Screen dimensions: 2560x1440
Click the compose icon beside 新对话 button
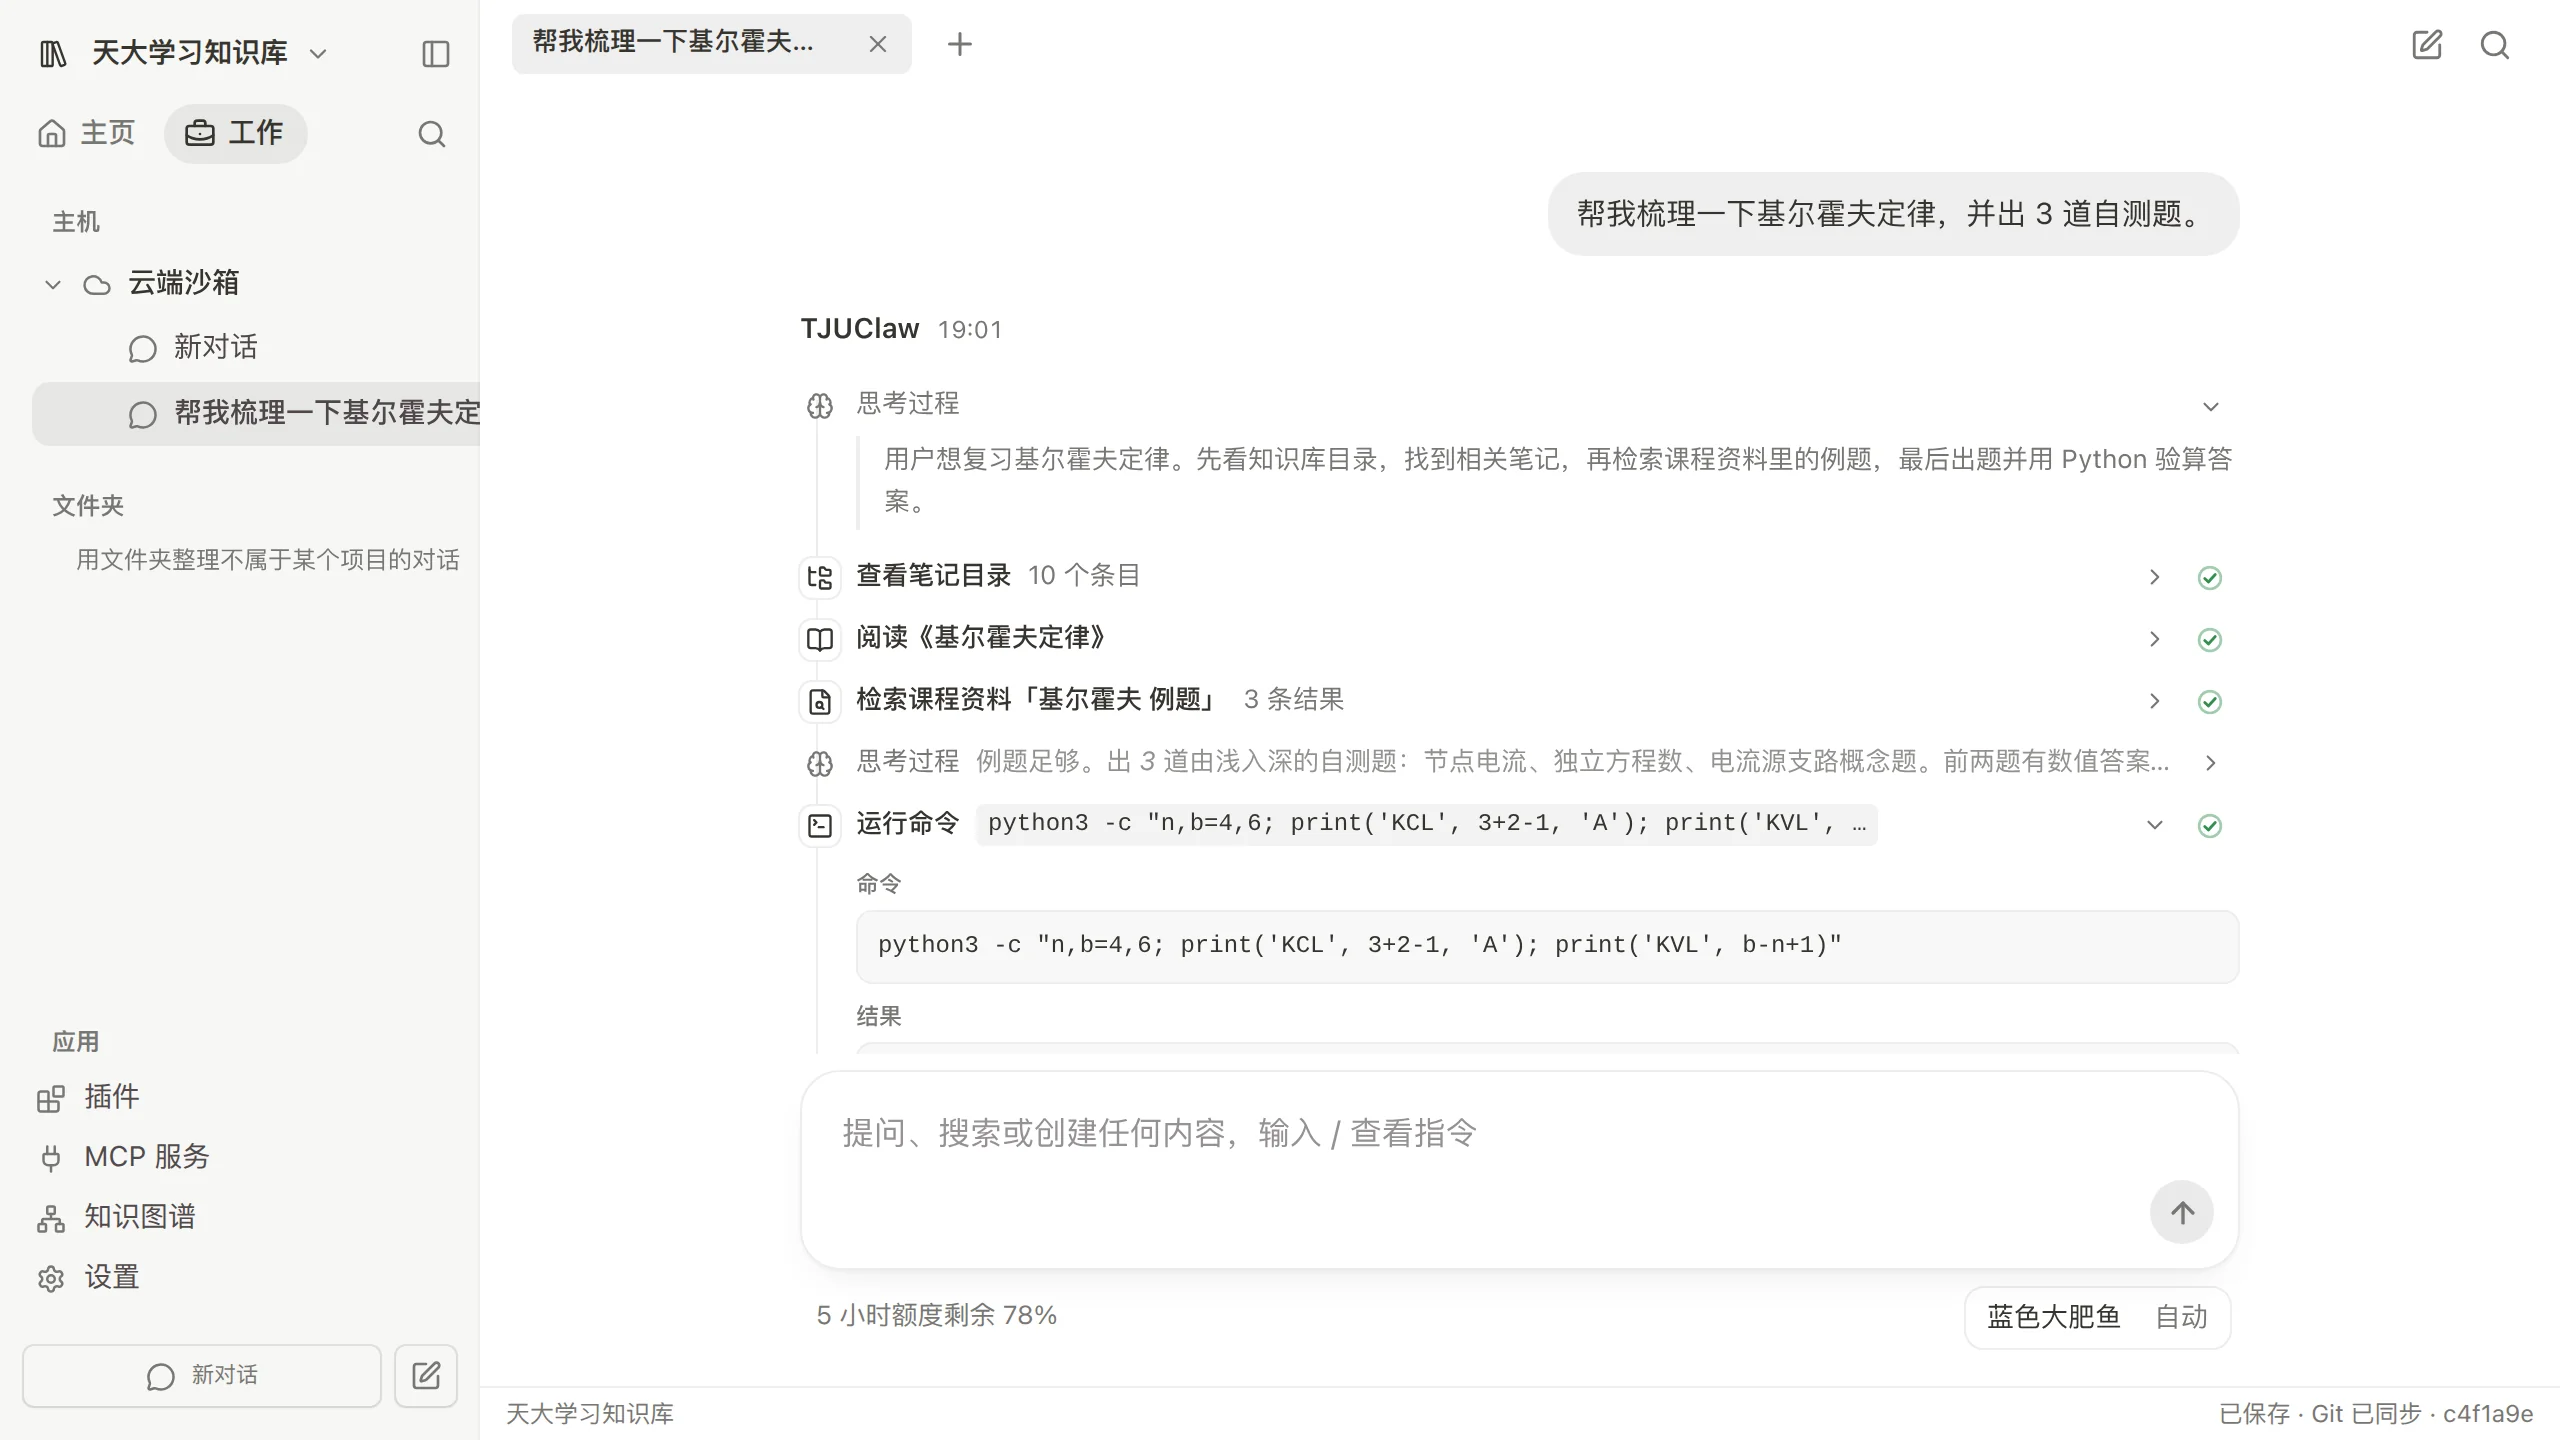pyautogui.click(x=426, y=1376)
